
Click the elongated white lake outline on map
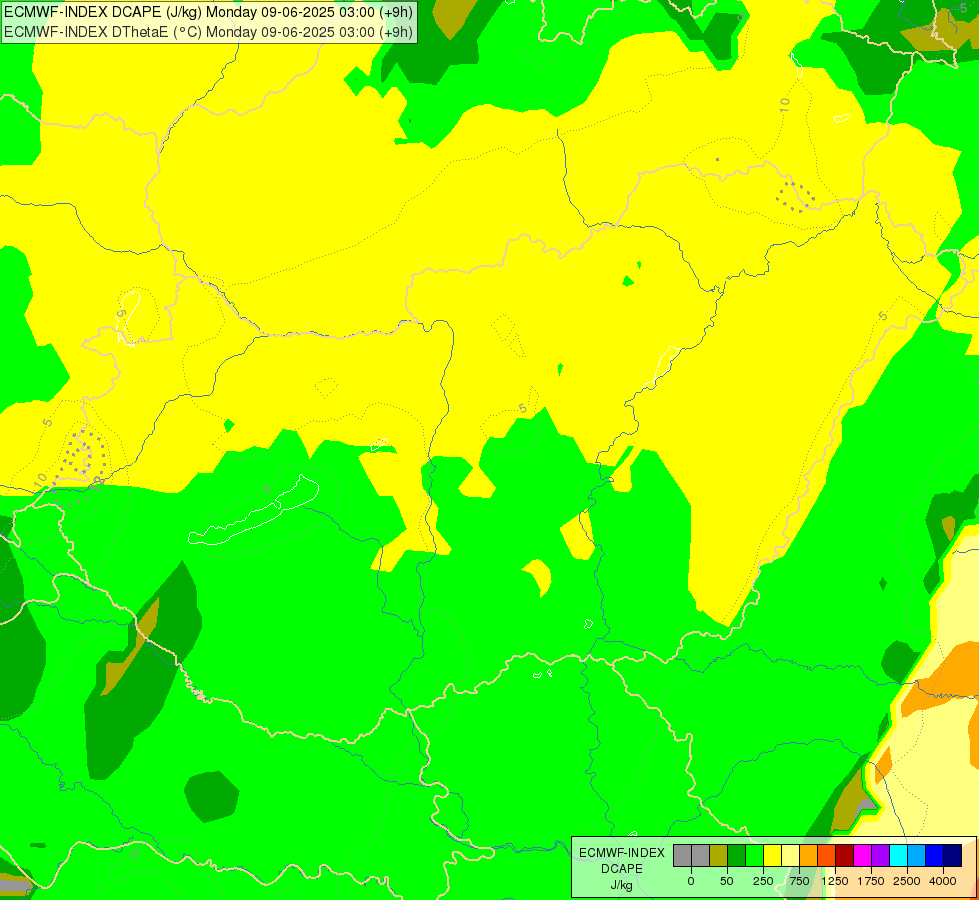[x=253, y=512]
